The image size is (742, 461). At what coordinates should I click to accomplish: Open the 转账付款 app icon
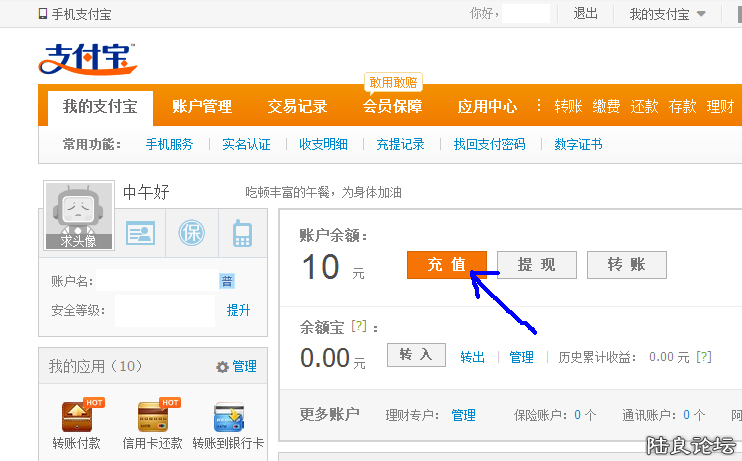click(83, 418)
